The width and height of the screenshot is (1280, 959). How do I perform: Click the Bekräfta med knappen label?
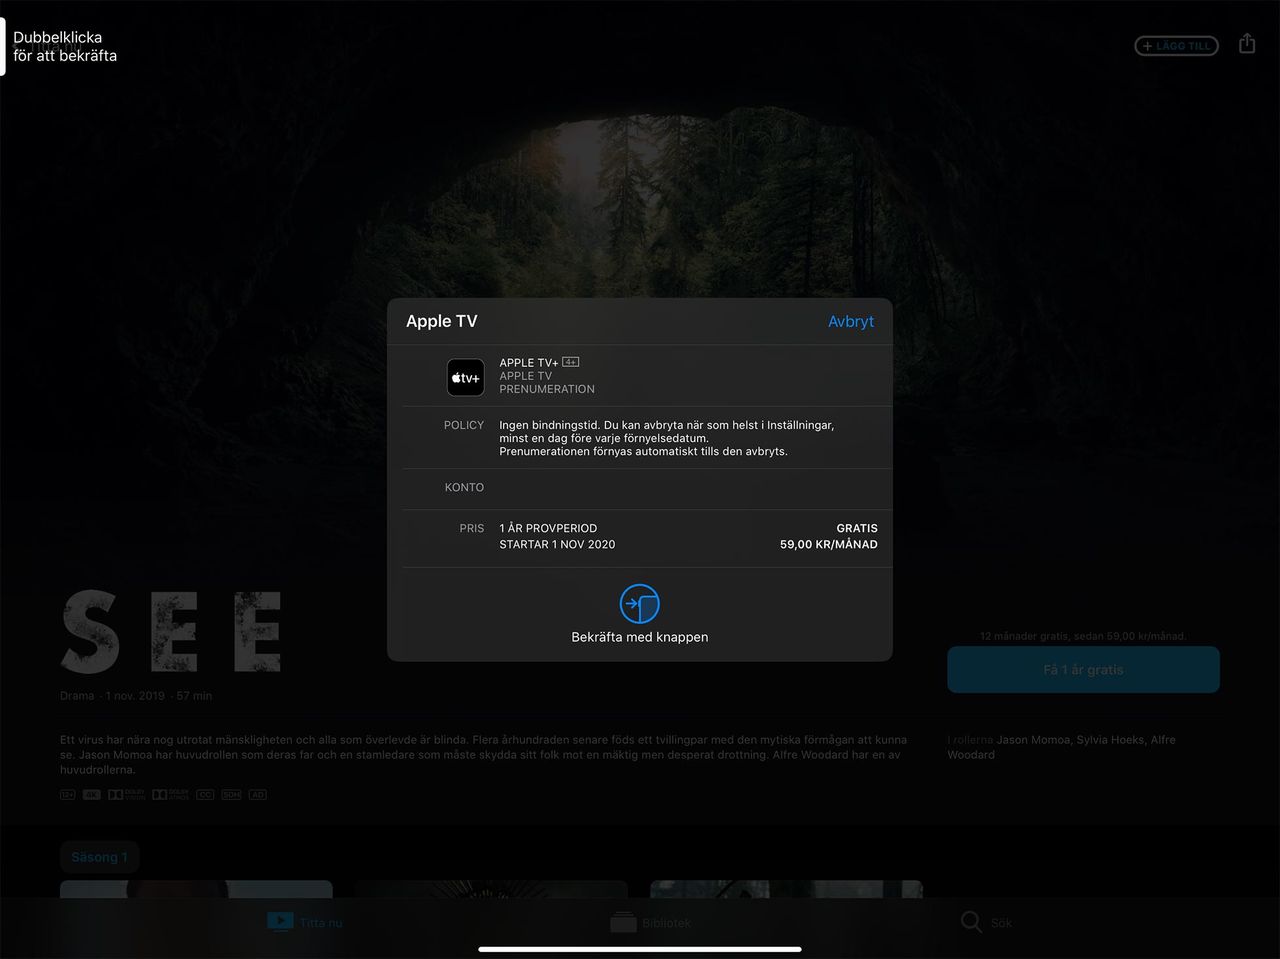[640, 637]
